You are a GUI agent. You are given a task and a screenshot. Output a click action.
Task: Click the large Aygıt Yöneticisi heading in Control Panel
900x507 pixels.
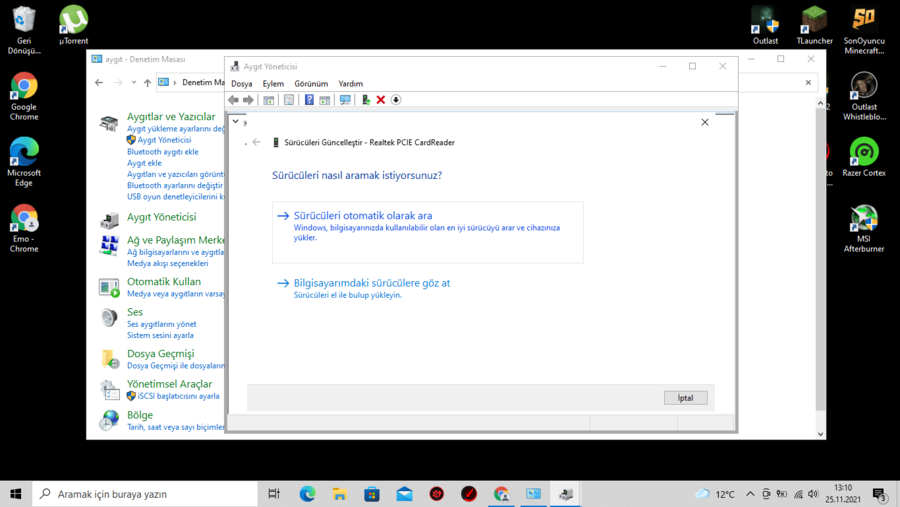161,217
